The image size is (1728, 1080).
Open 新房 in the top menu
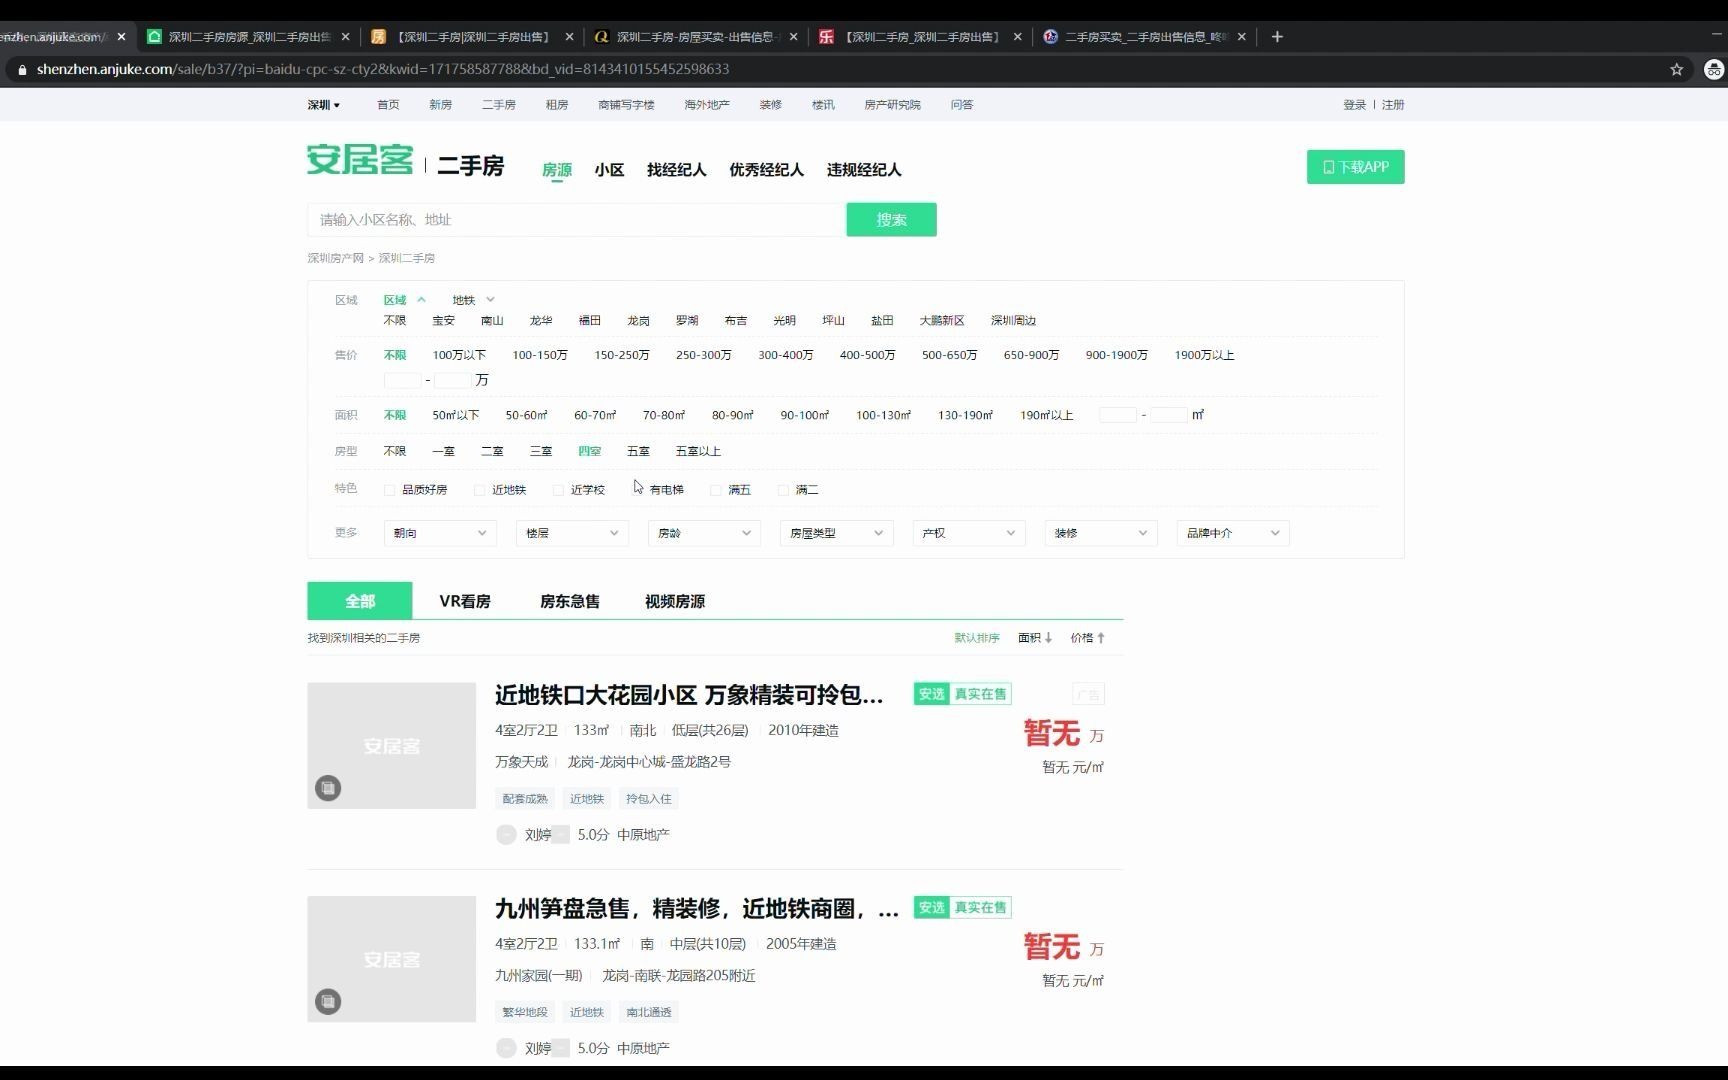pyautogui.click(x=441, y=105)
